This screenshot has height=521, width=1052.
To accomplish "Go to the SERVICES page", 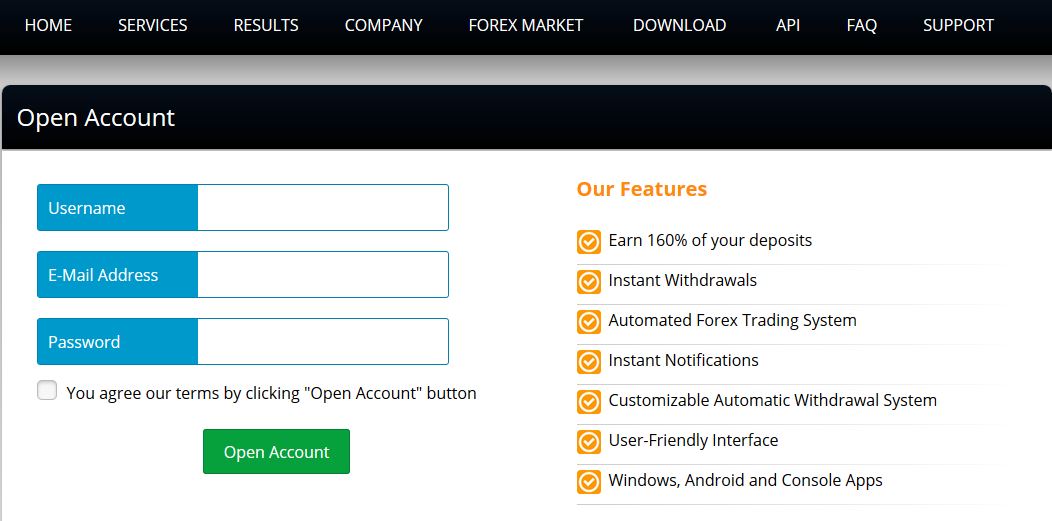I will tap(152, 25).
